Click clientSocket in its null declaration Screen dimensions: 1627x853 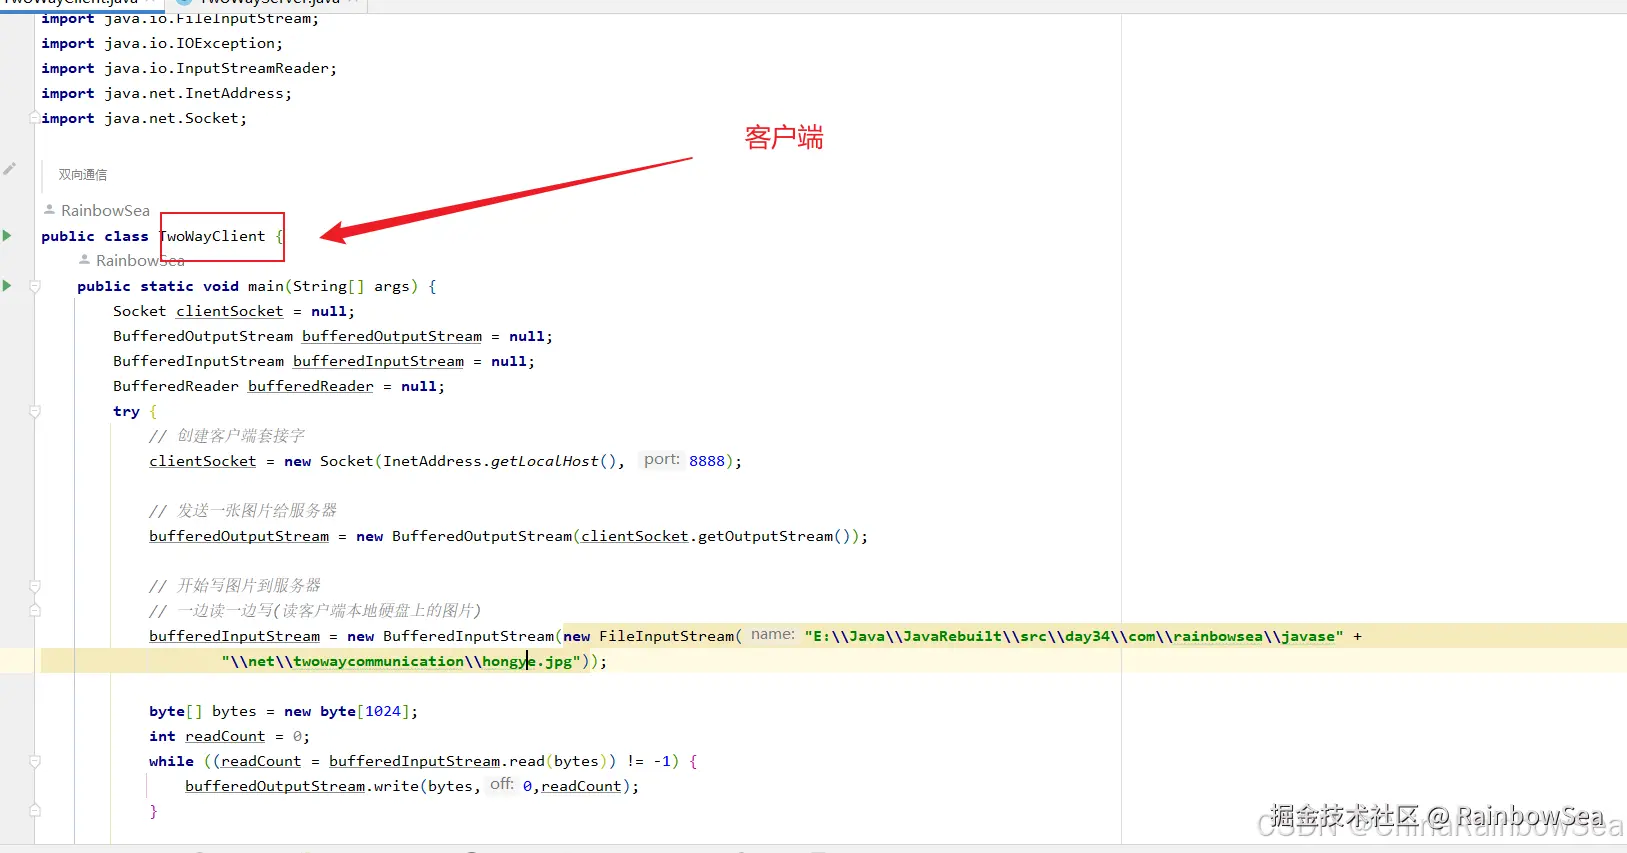click(230, 311)
